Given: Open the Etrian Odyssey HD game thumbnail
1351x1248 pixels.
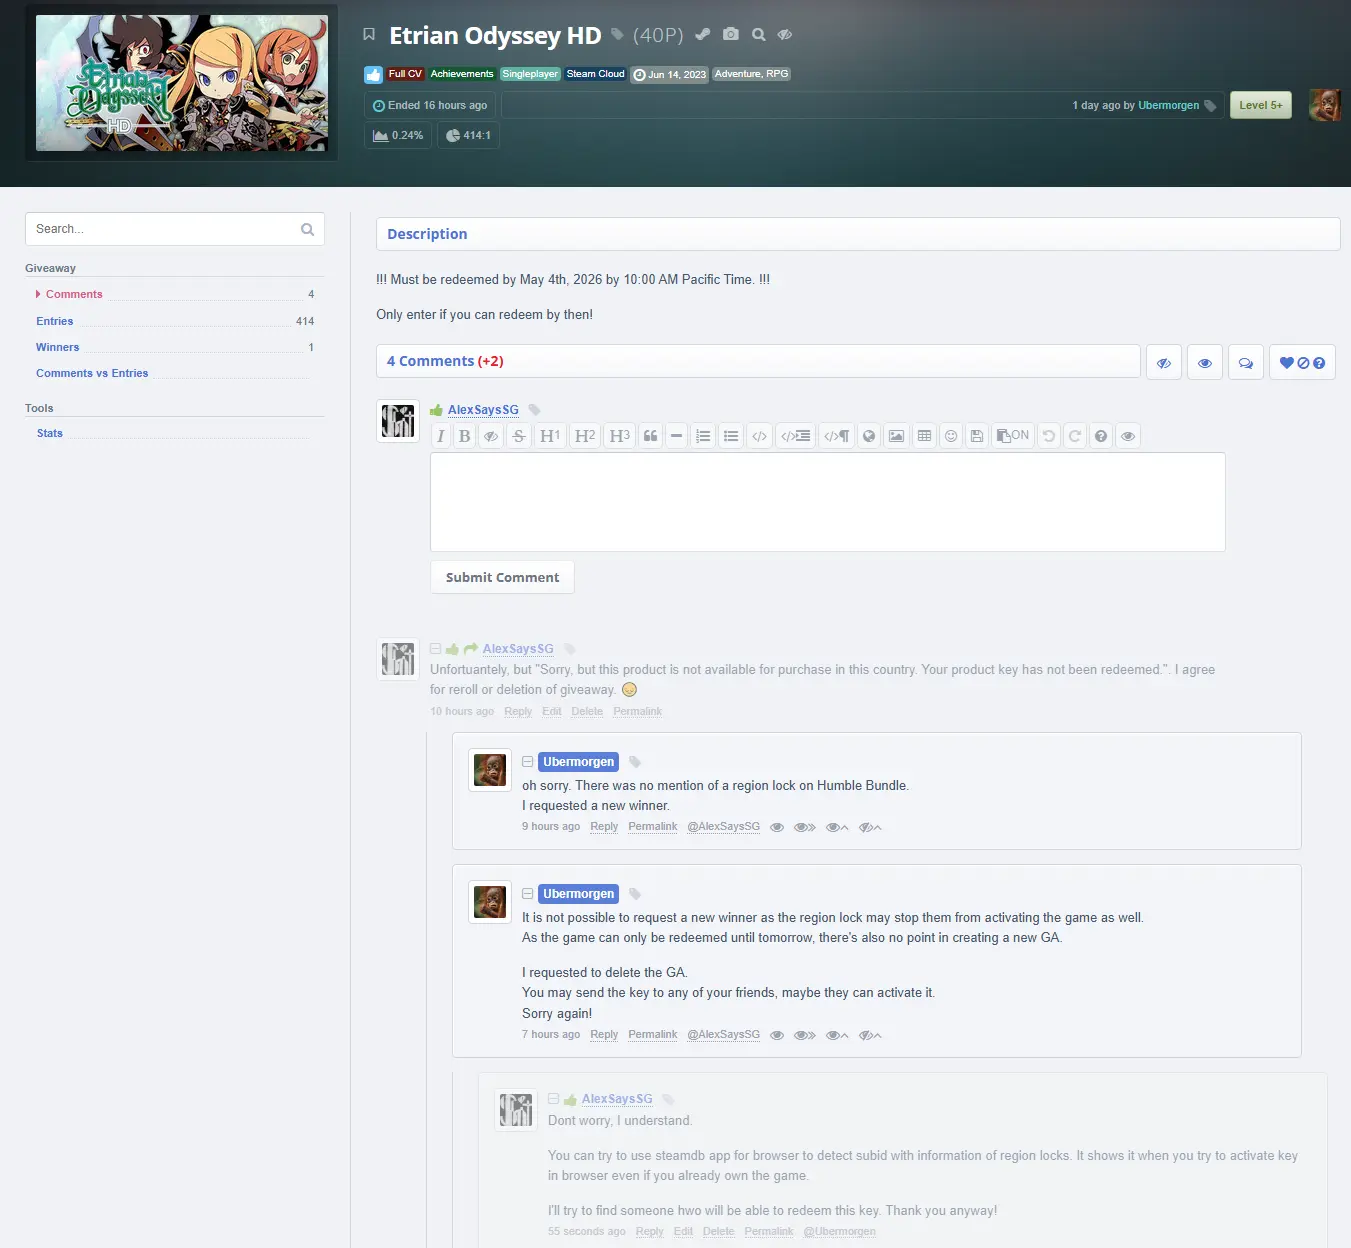Looking at the screenshot, I should pyautogui.click(x=182, y=83).
